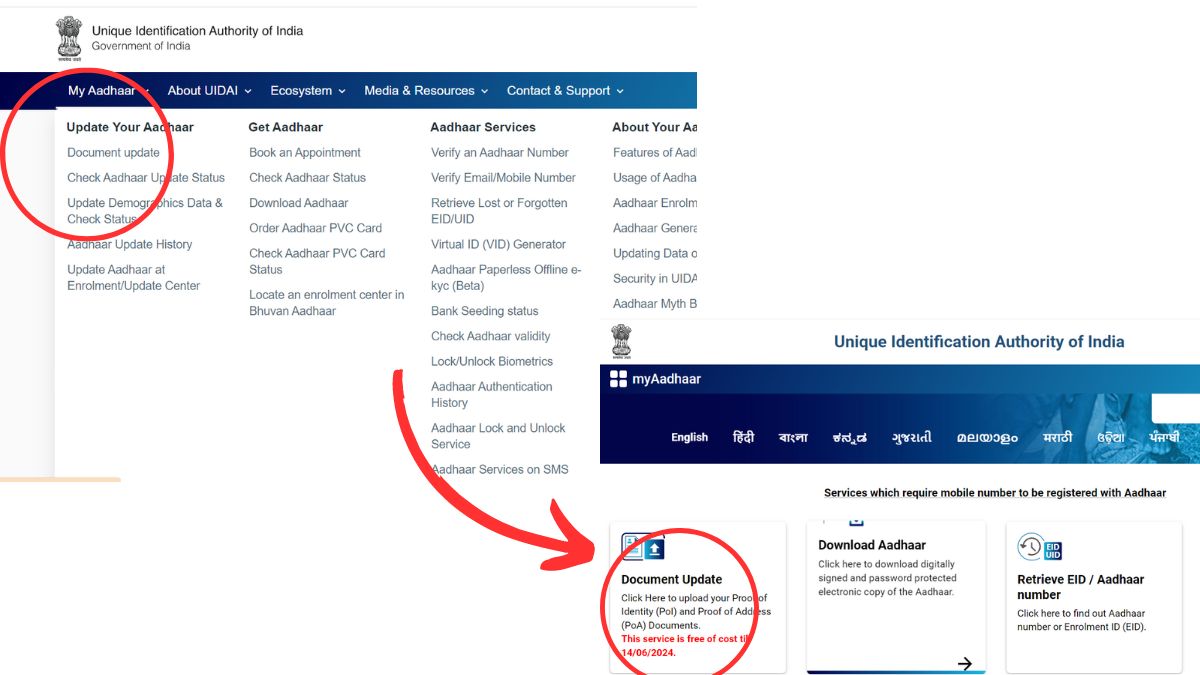Open the Ecosystem dropdown menu
The height and width of the screenshot is (675, 1200).
pyautogui.click(x=307, y=91)
